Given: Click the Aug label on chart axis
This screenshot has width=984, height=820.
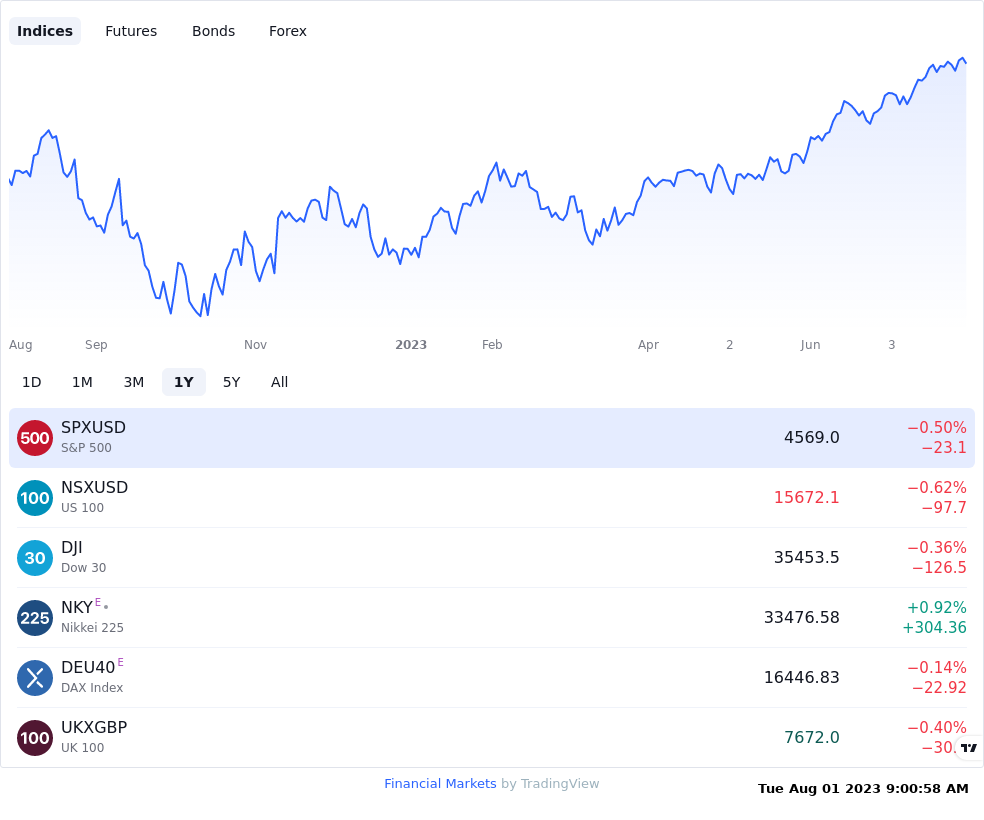Looking at the screenshot, I should [21, 344].
